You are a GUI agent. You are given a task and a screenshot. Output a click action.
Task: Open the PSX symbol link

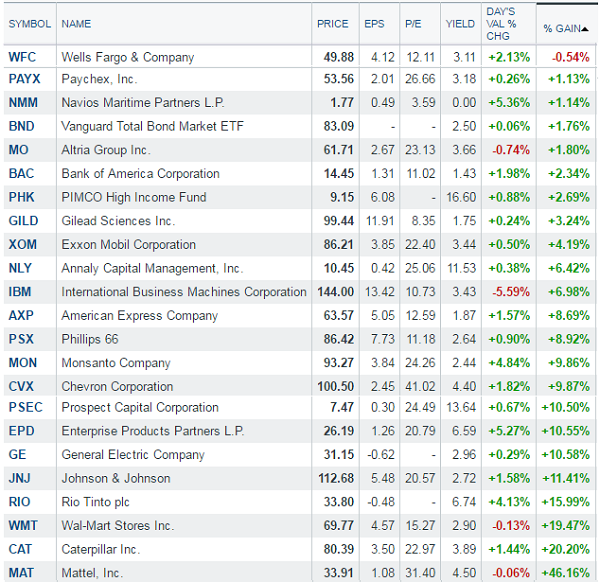[x=21, y=339]
